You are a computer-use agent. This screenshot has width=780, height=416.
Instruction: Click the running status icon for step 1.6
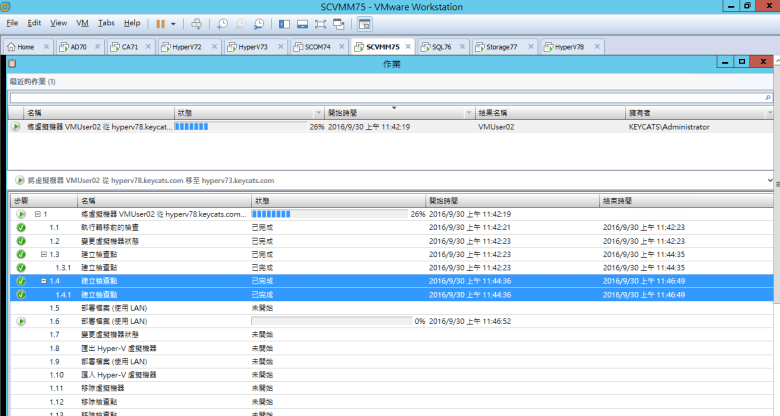pyautogui.click(x=20, y=321)
